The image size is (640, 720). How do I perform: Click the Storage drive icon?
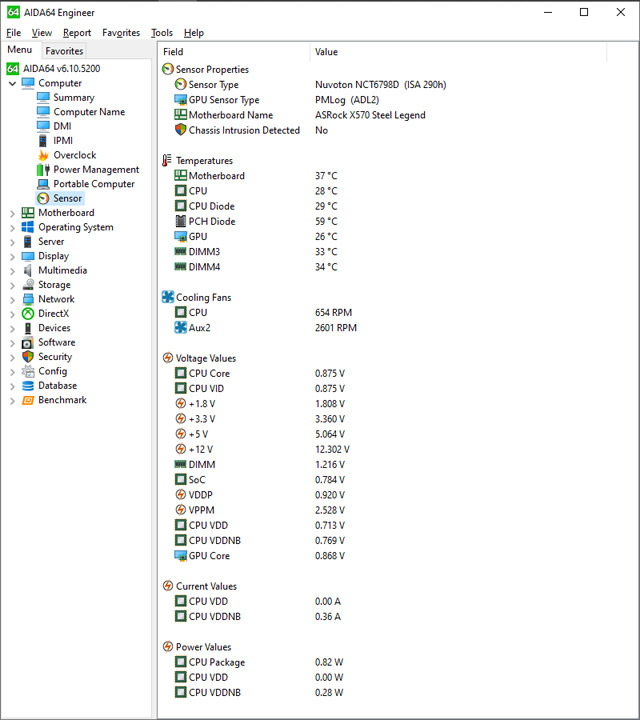point(28,285)
